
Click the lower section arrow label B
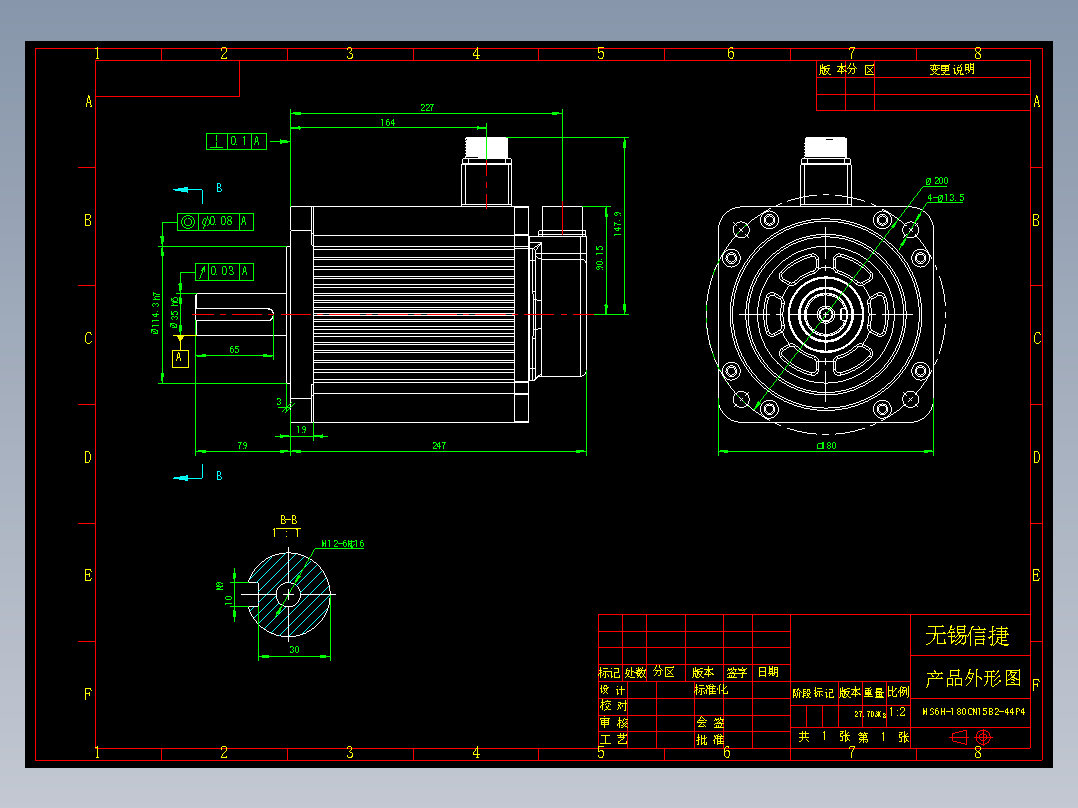coord(219,475)
